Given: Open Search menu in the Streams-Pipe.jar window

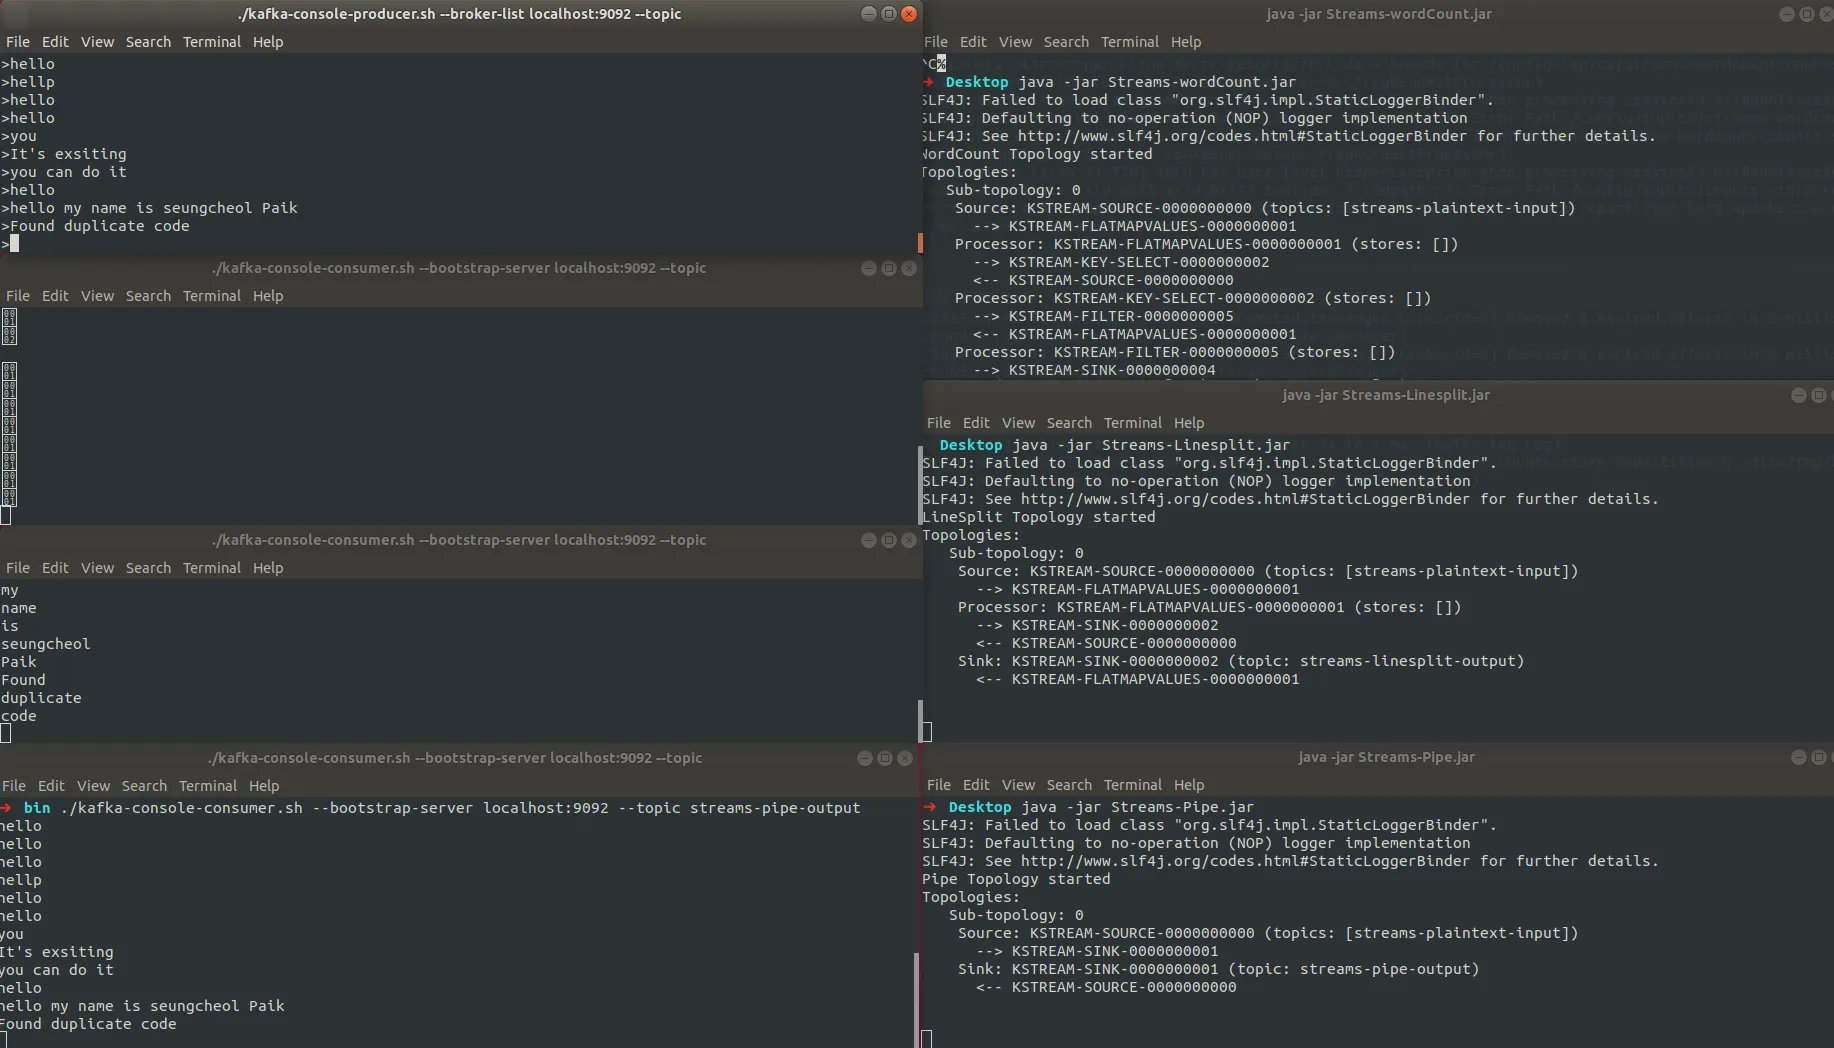Looking at the screenshot, I should [1069, 785].
